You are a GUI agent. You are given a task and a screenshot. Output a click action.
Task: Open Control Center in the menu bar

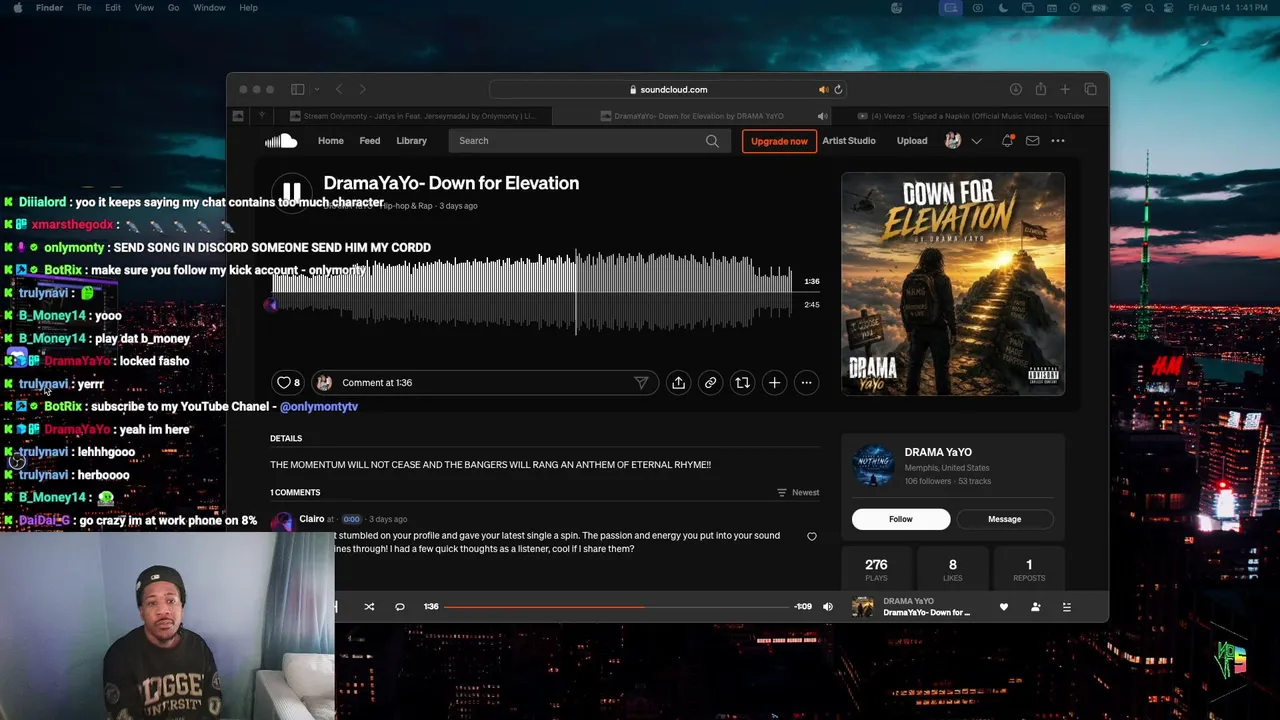1167,8
